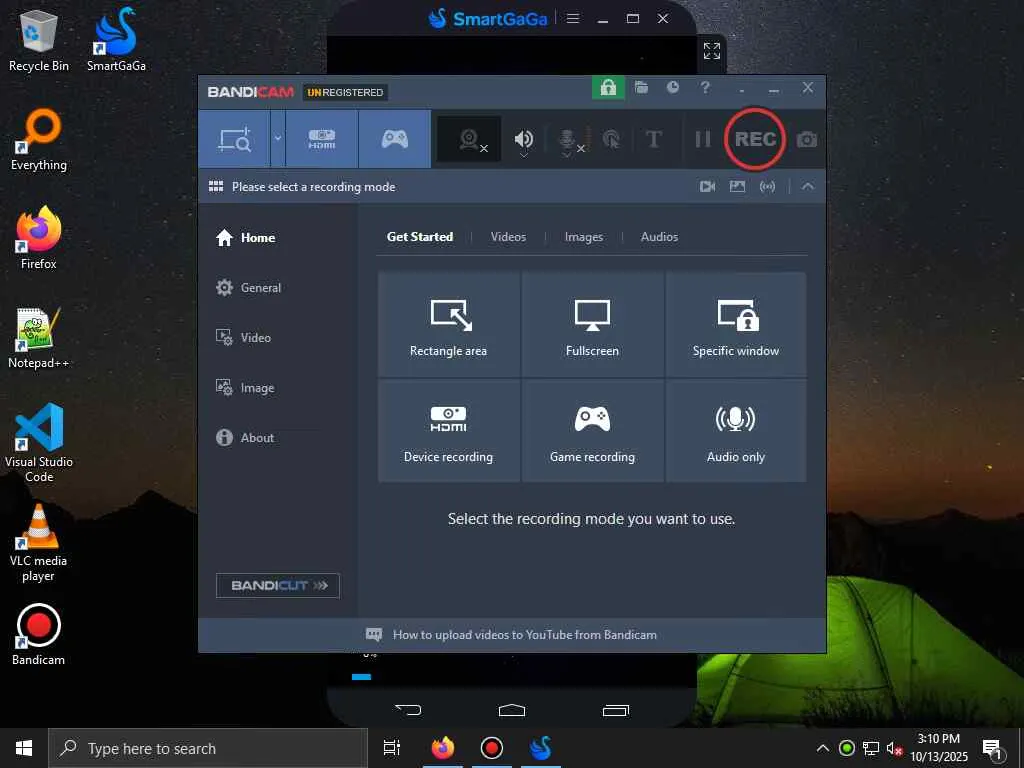Open scheduled recording clock icon

tap(673, 87)
